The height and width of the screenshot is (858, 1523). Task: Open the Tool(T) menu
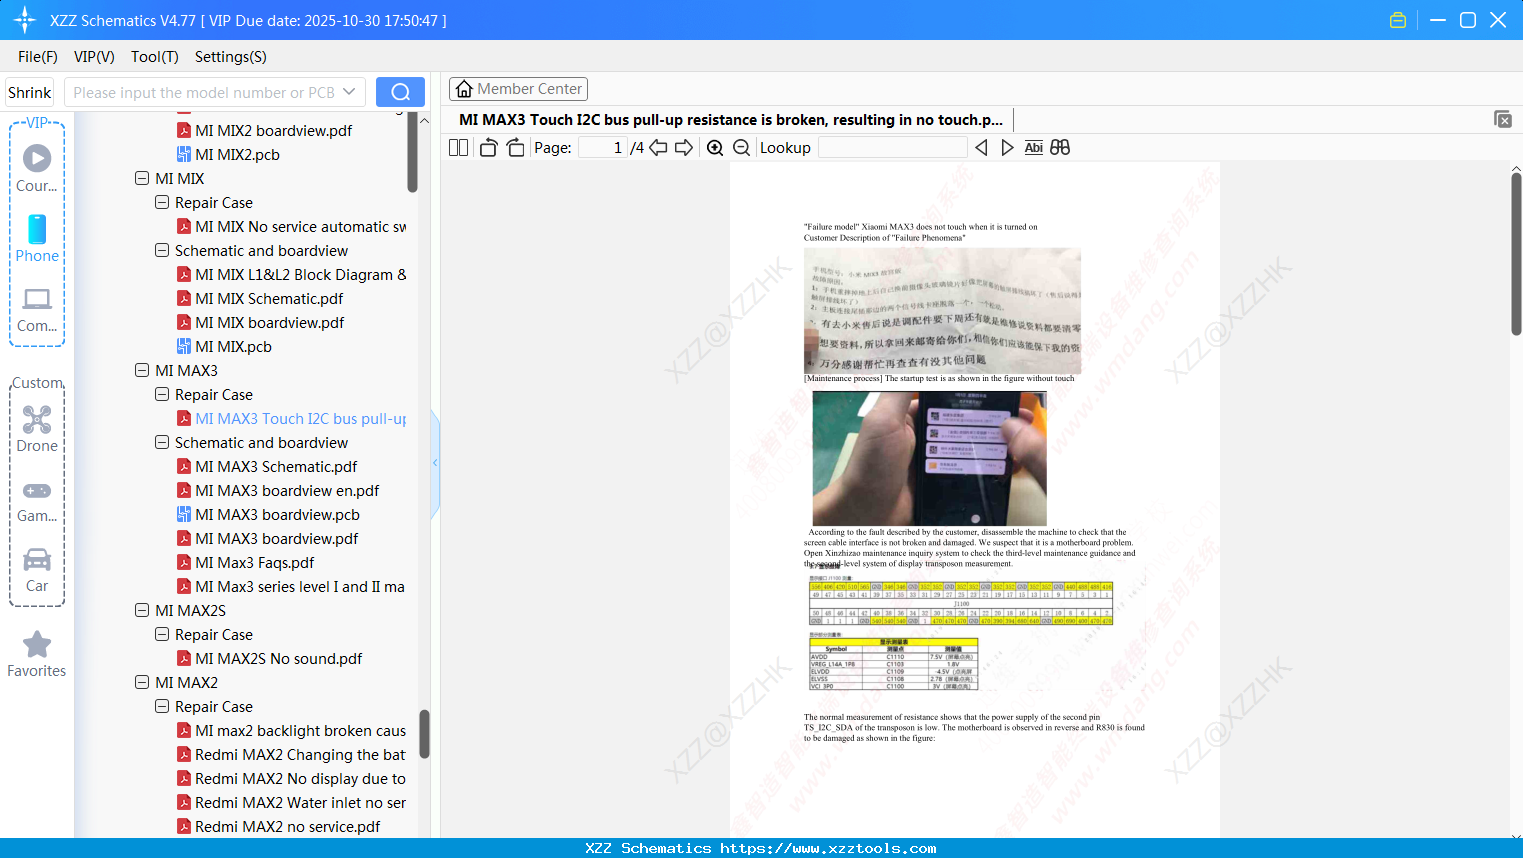155,57
